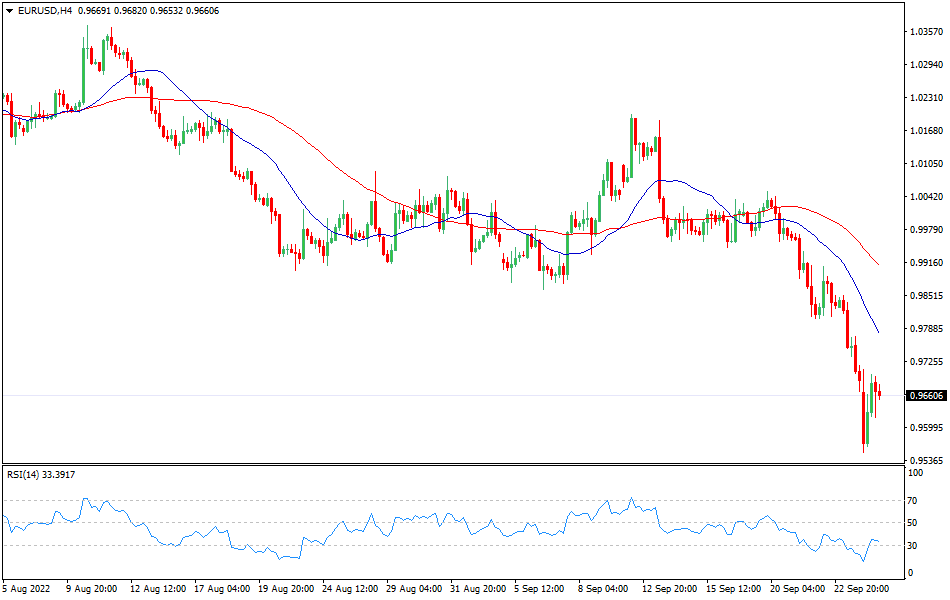Viewport: 950px width, 600px height.
Task: Select the RSI(14) indicator label
Action: tap(41, 475)
